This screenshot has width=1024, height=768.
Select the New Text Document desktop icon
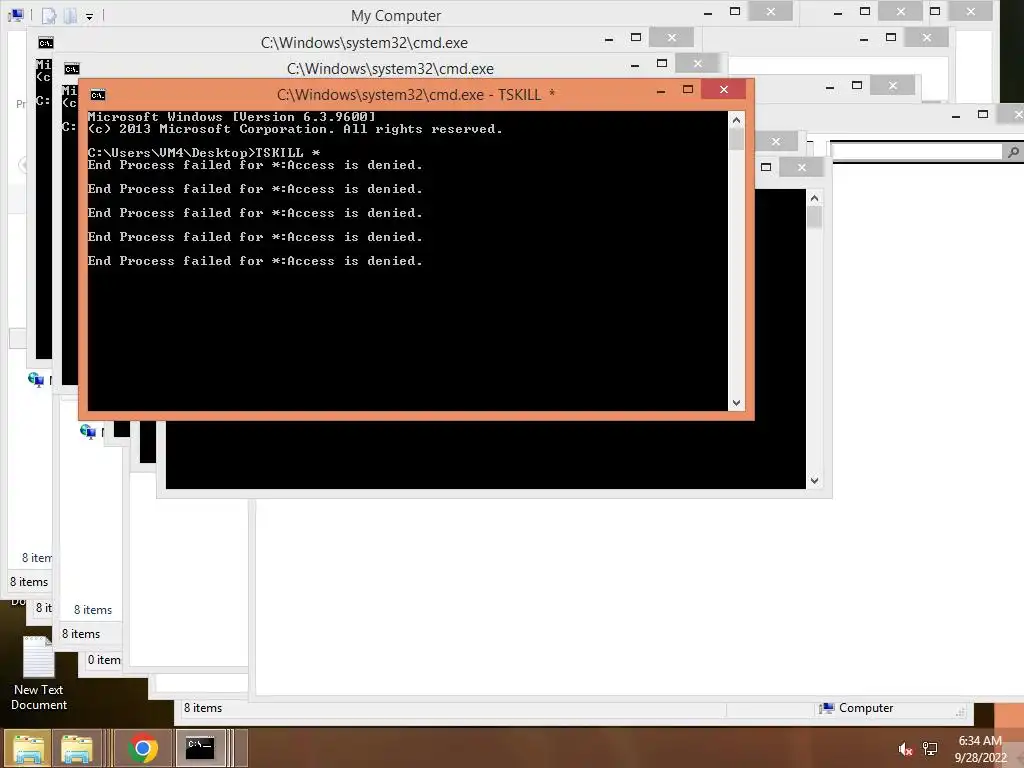coord(39,674)
